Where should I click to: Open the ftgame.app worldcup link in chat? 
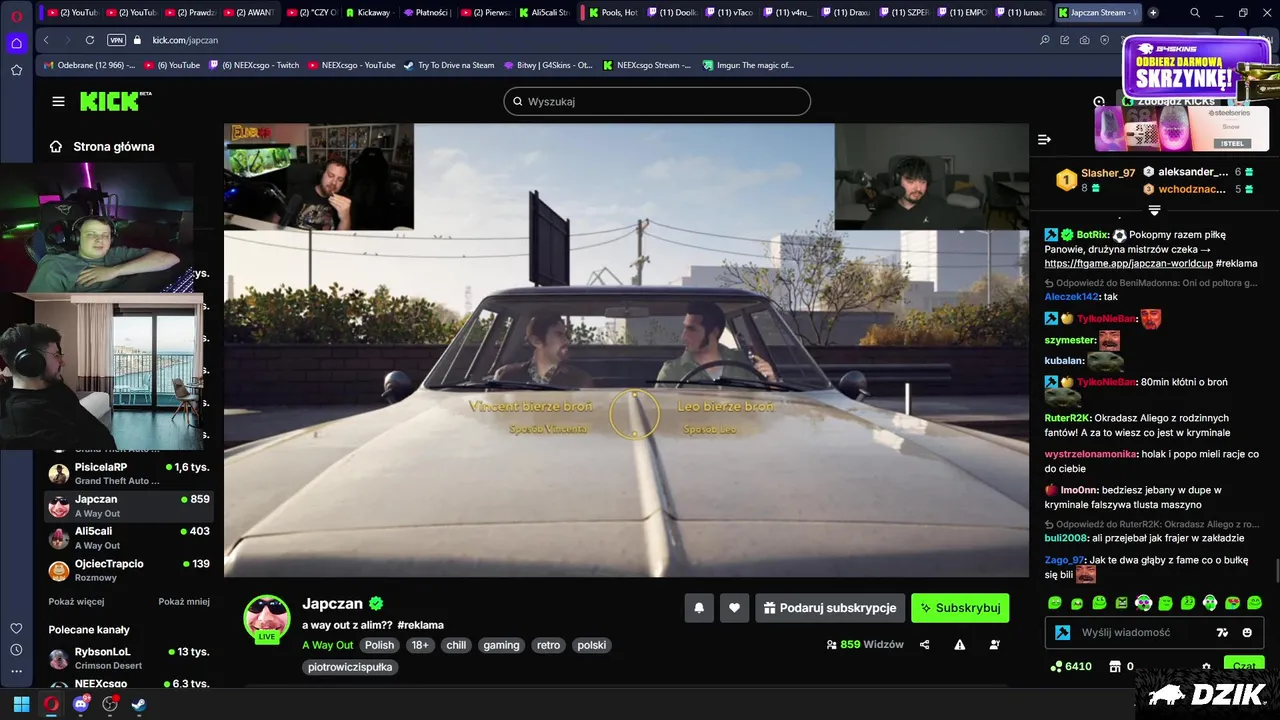click(x=1128, y=263)
